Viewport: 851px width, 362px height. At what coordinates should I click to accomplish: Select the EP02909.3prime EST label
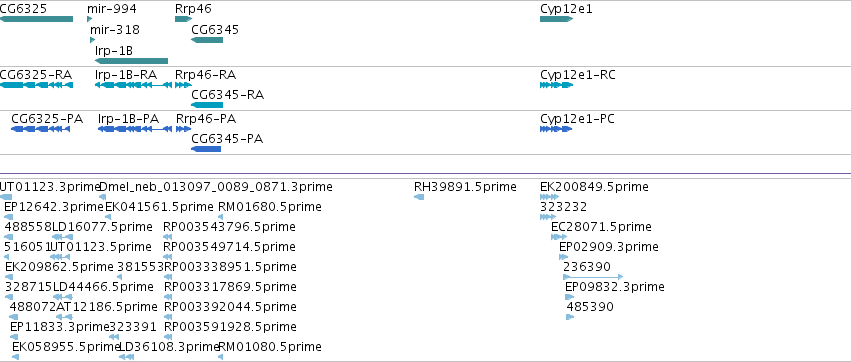[609, 247]
